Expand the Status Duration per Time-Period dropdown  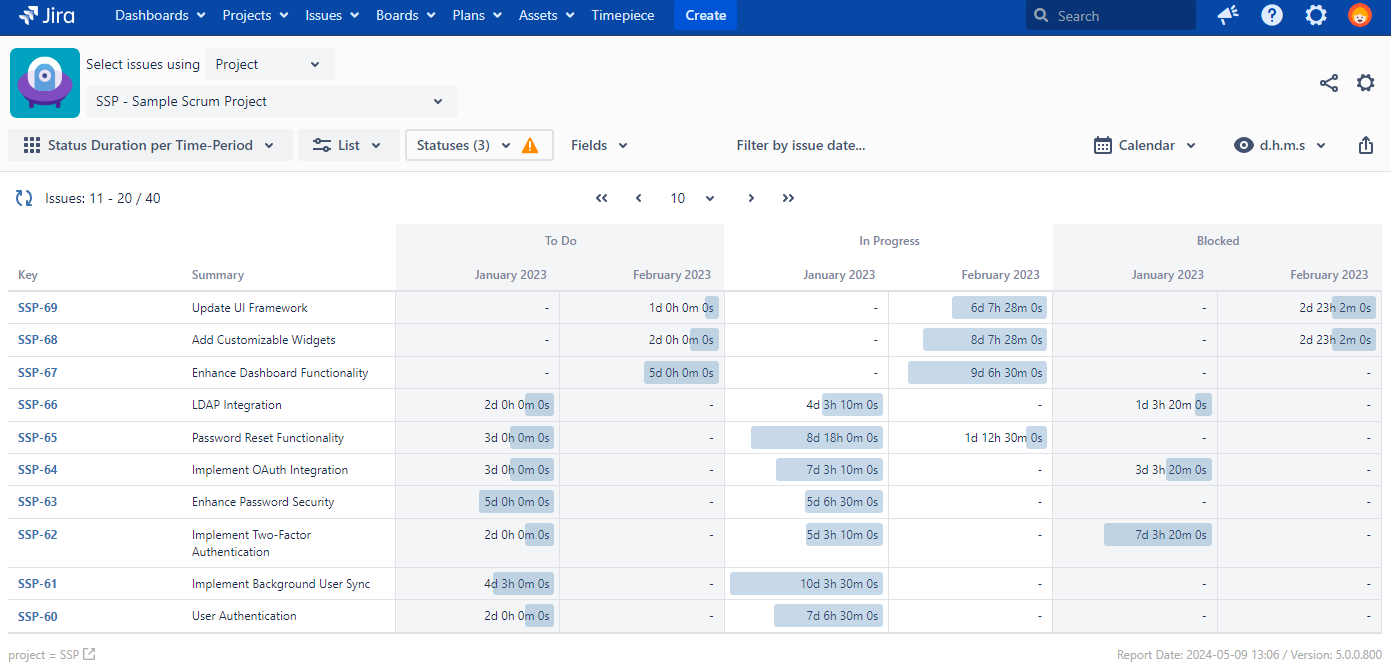click(x=150, y=145)
